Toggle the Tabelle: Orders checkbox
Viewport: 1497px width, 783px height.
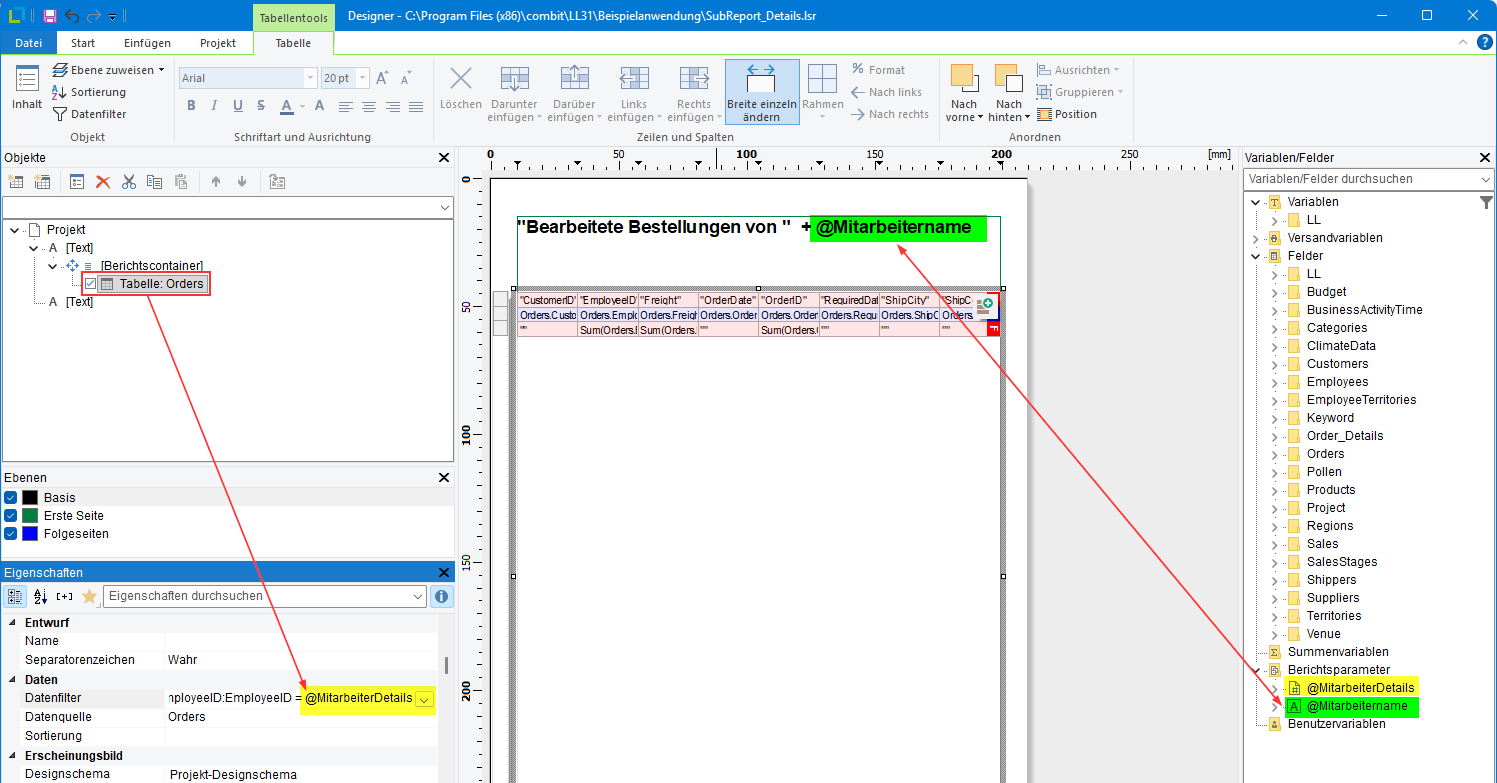tap(91, 284)
